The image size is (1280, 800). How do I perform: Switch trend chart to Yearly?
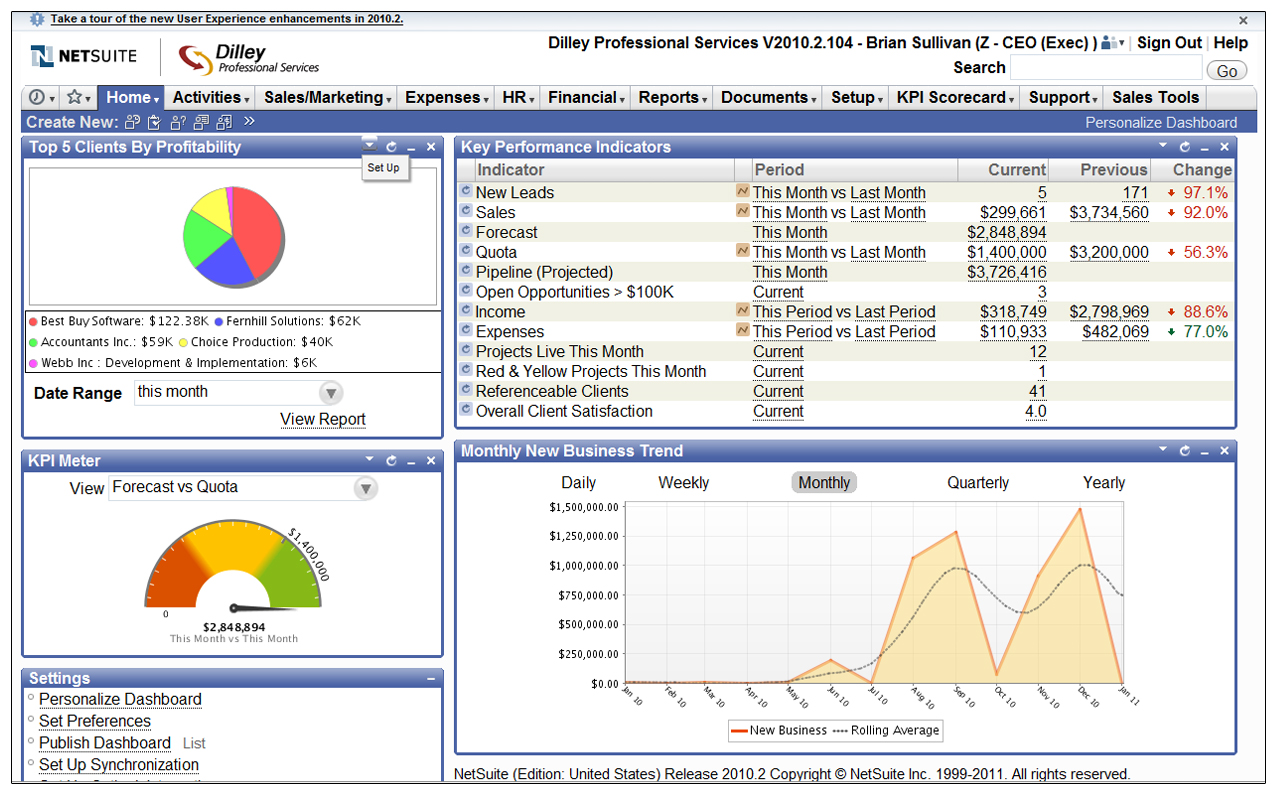coord(1104,483)
